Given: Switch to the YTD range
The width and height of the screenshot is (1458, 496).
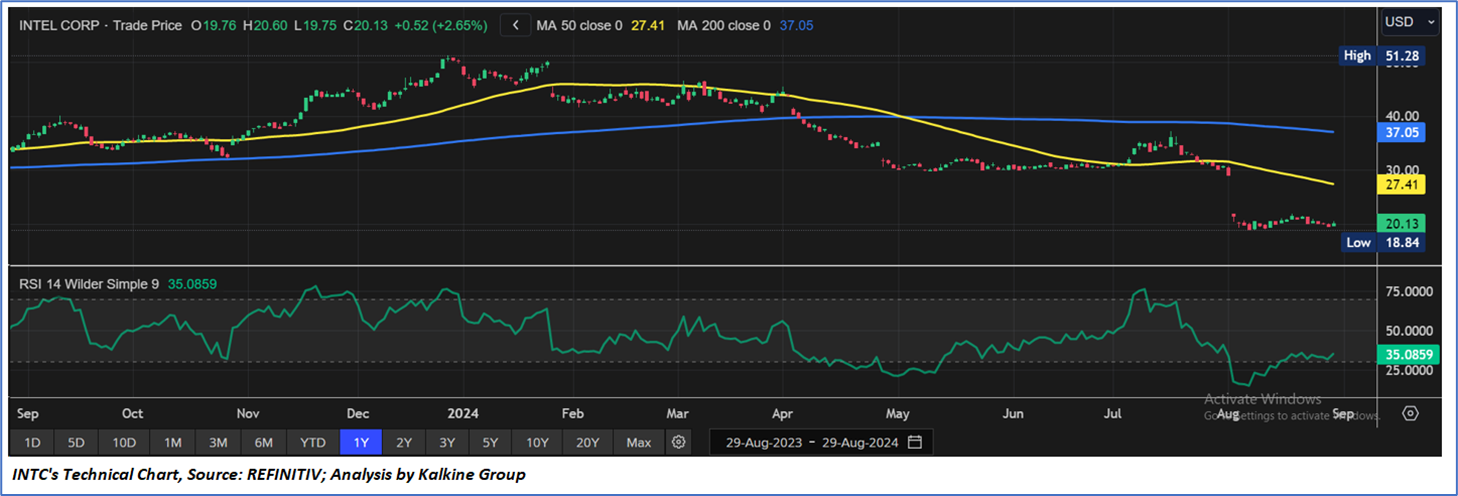Looking at the screenshot, I should click(x=313, y=442).
